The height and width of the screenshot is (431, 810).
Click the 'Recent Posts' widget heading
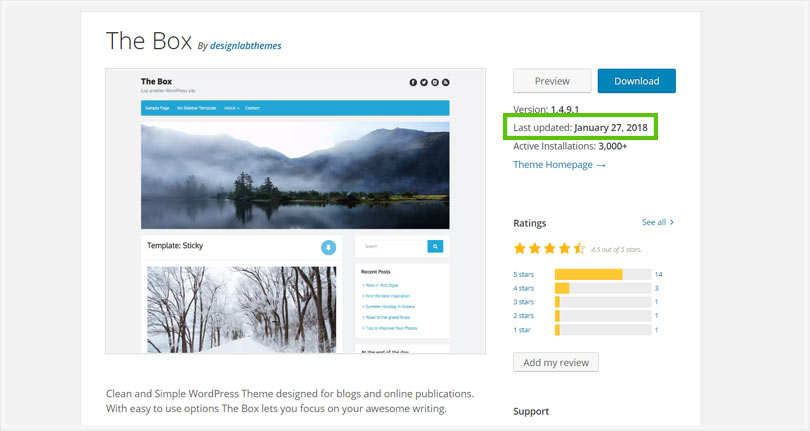[x=376, y=272]
